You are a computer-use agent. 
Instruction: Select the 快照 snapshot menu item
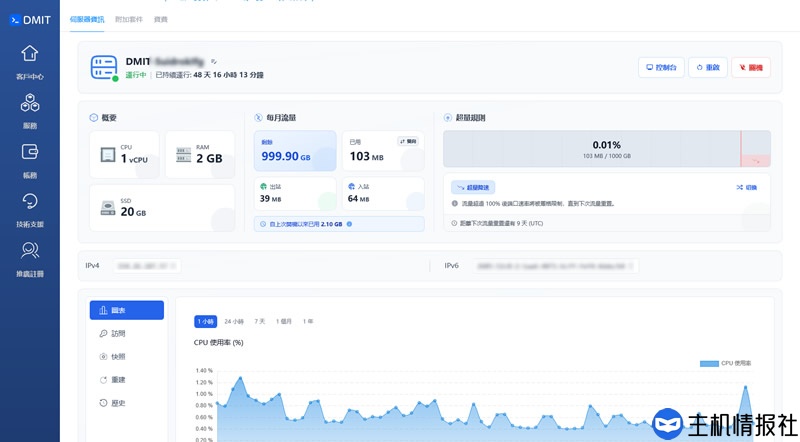127,357
